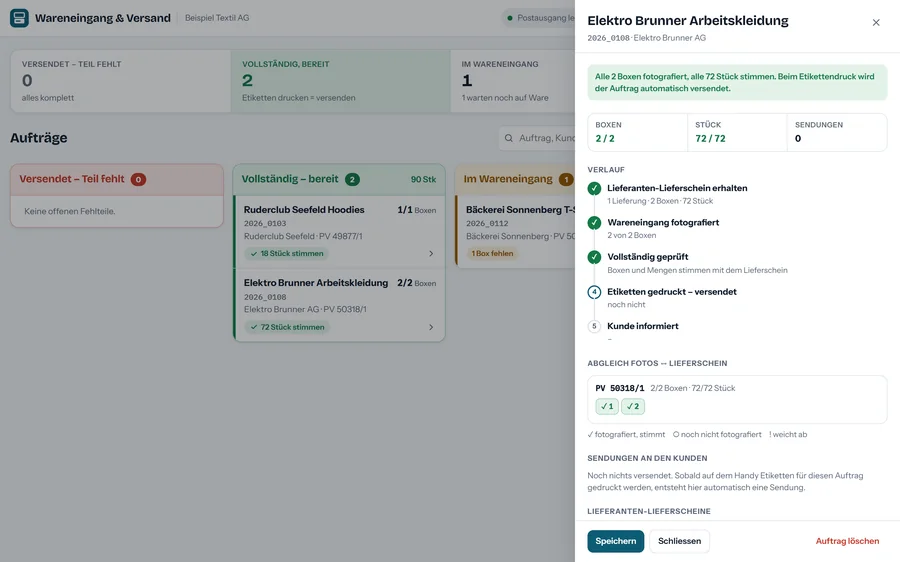Viewport: 900px width, 562px height.
Task: Click the 18 Stück stimmen badge
Action: [x=287, y=253]
